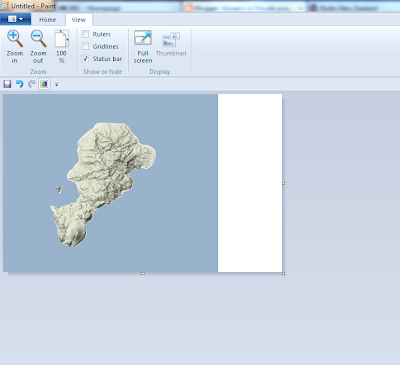The image size is (400, 365).
Task: Click the color spectrum icon in quick access toolbar
Action: click(x=44, y=84)
